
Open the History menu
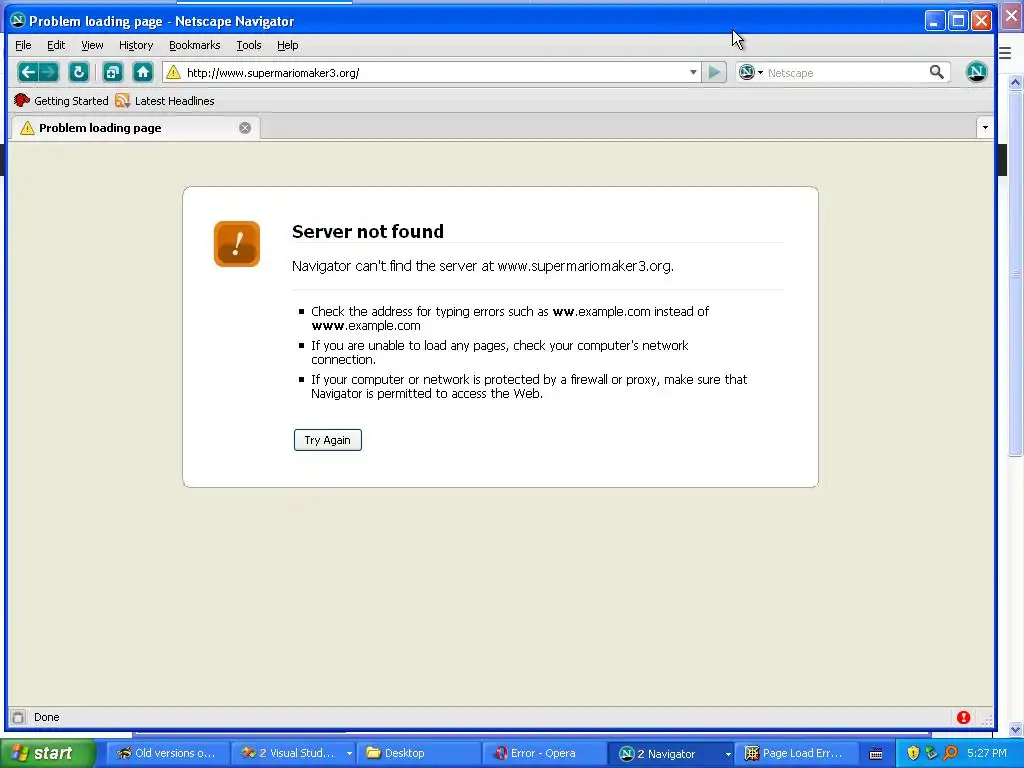pos(136,45)
